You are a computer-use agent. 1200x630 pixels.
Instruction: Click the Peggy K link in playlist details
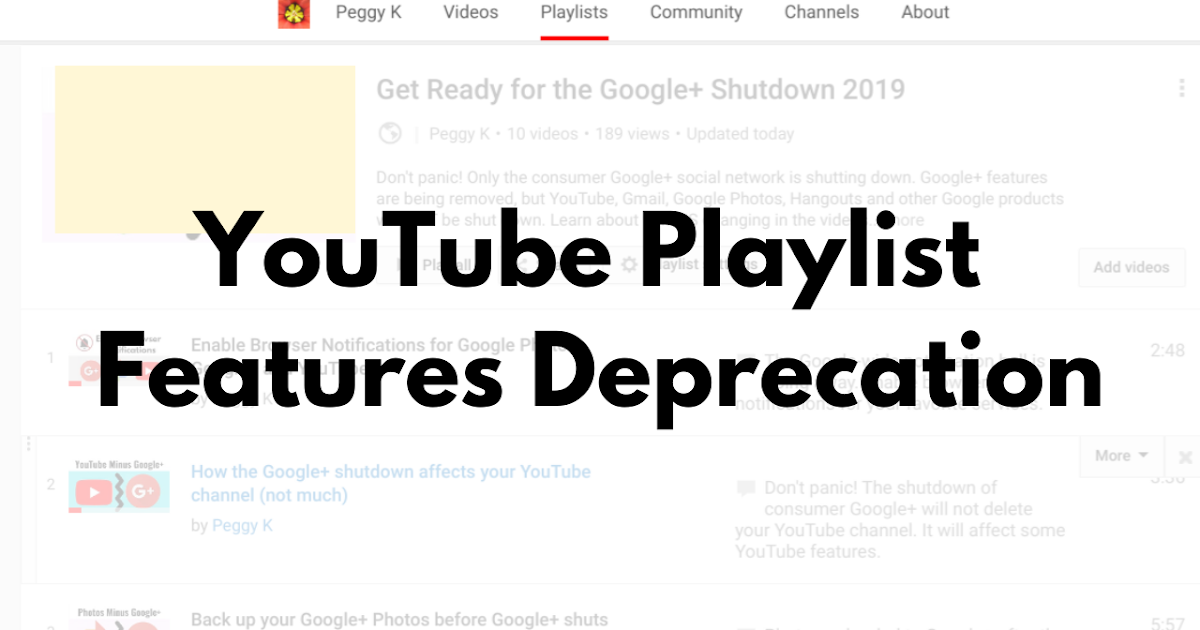(x=461, y=134)
